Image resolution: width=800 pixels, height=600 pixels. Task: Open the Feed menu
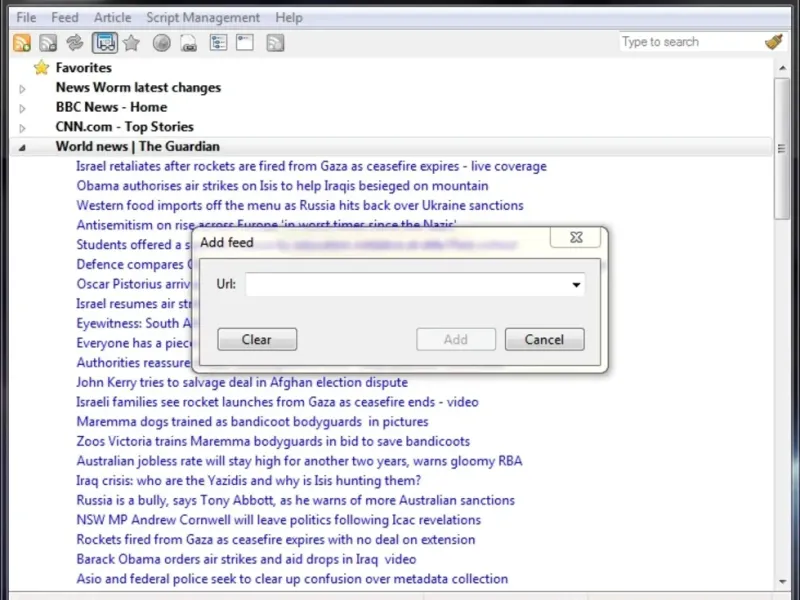click(x=65, y=17)
